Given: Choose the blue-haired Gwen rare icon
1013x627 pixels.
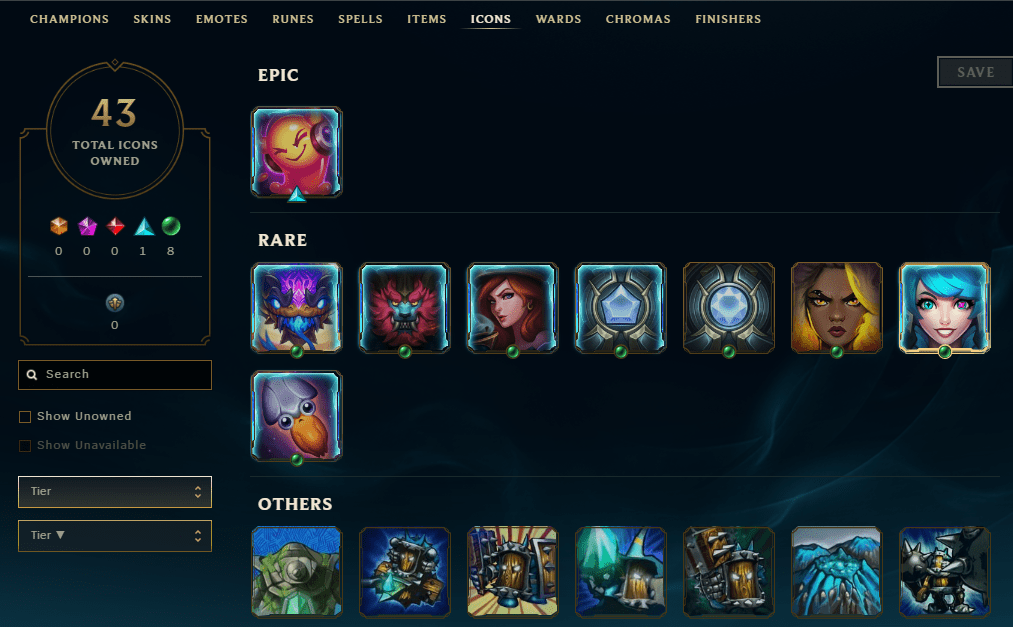Looking at the screenshot, I should pyautogui.click(x=945, y=308).
